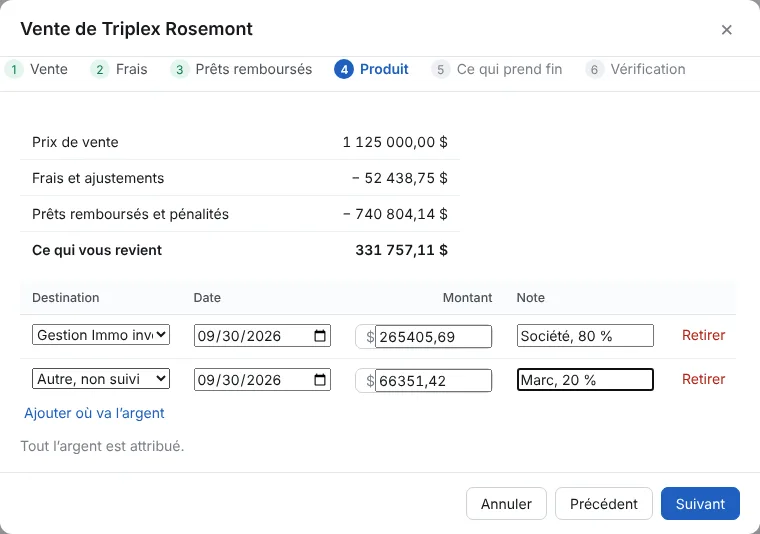Click the value − 740 804,14 $
The image size is (760, 534).
(x=395, y=214)
